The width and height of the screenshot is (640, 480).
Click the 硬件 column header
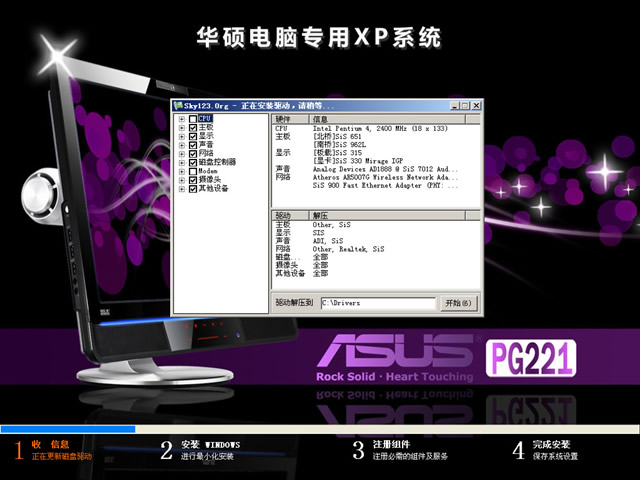(x=290, y=119)
